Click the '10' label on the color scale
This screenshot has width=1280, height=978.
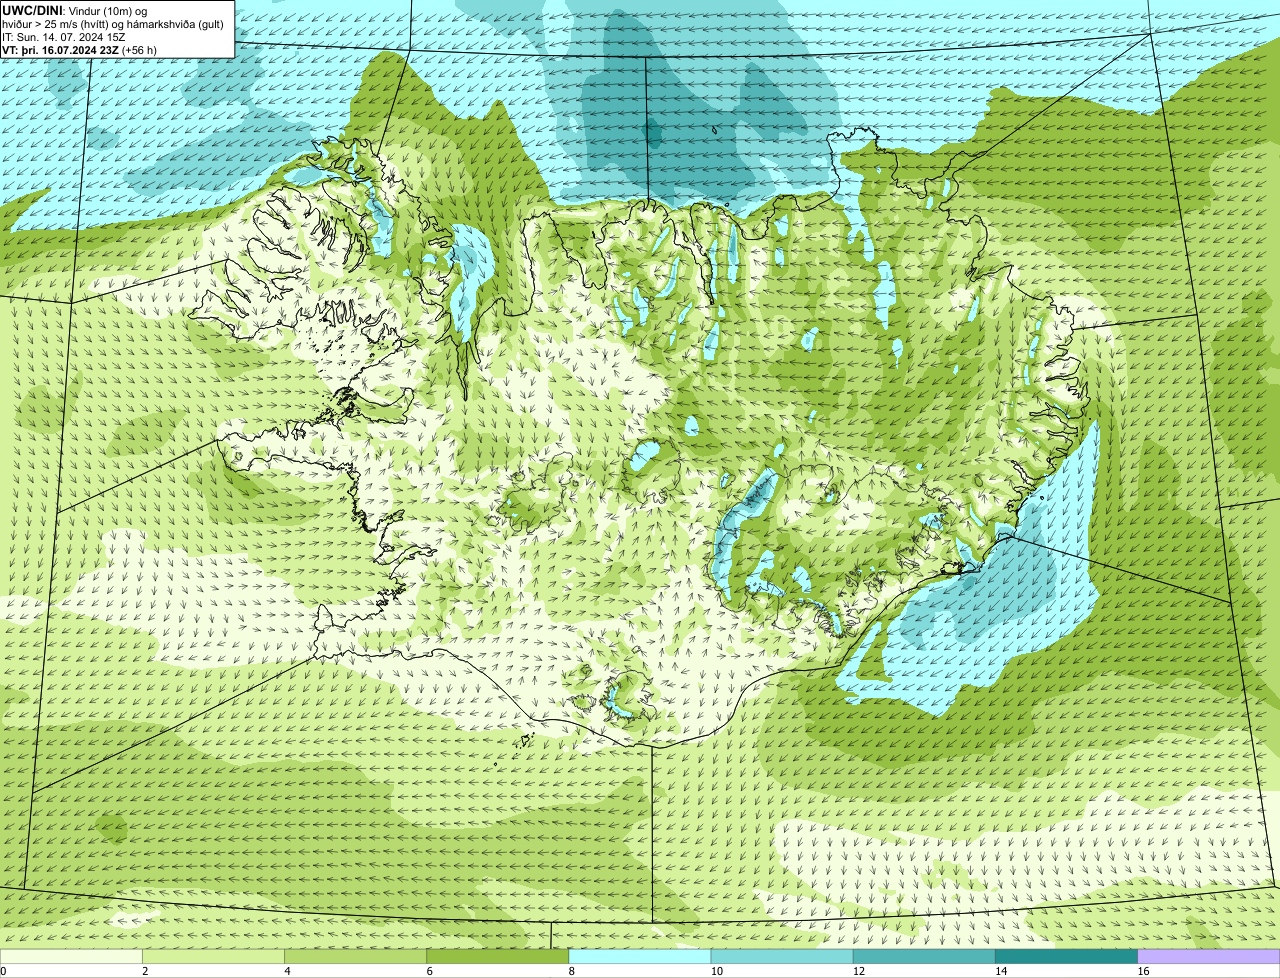pos(716,971)
